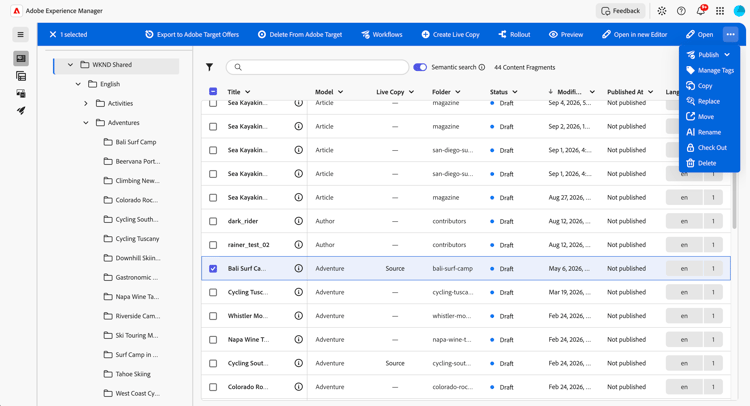
Task: Toggle the theme brightness icon
Action: tap(662, 11)
